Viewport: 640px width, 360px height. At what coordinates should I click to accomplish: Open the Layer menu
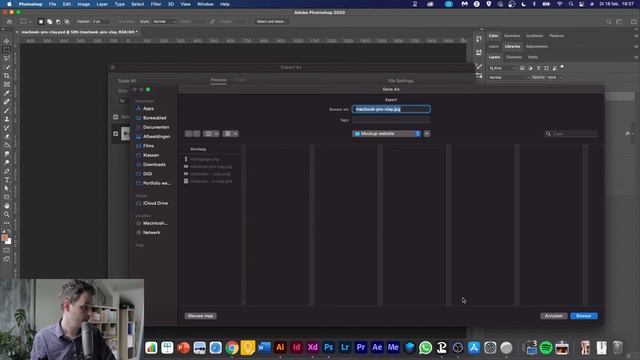(x=102, y=4)
